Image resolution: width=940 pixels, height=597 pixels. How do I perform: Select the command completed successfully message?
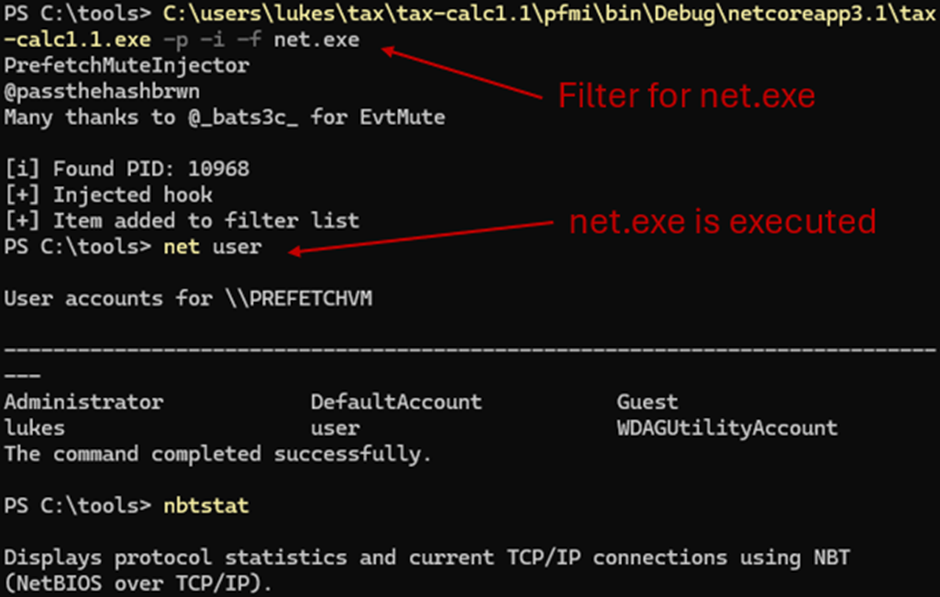click(x=176, y=453)
